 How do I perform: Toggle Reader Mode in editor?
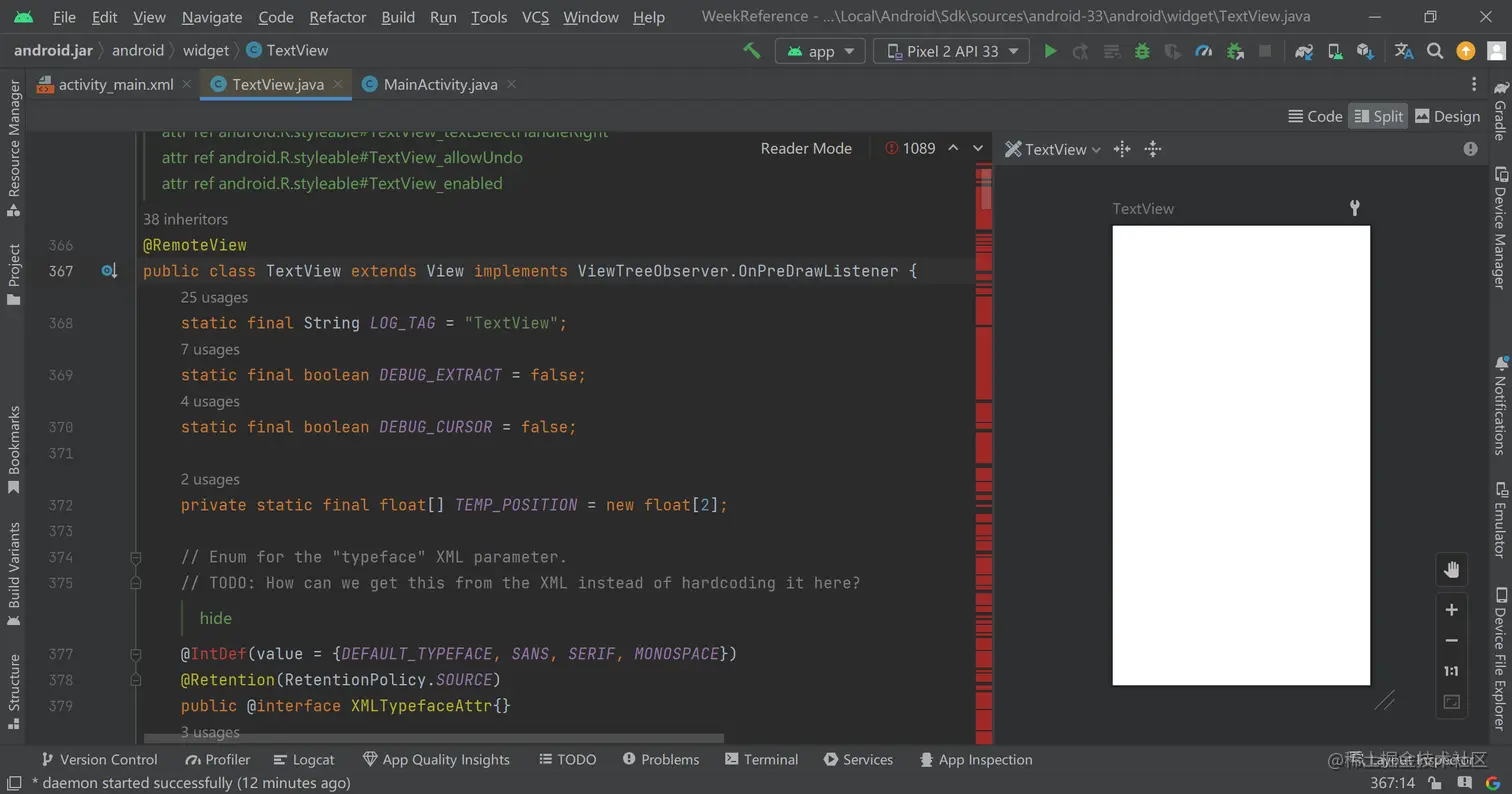[806, 148]
